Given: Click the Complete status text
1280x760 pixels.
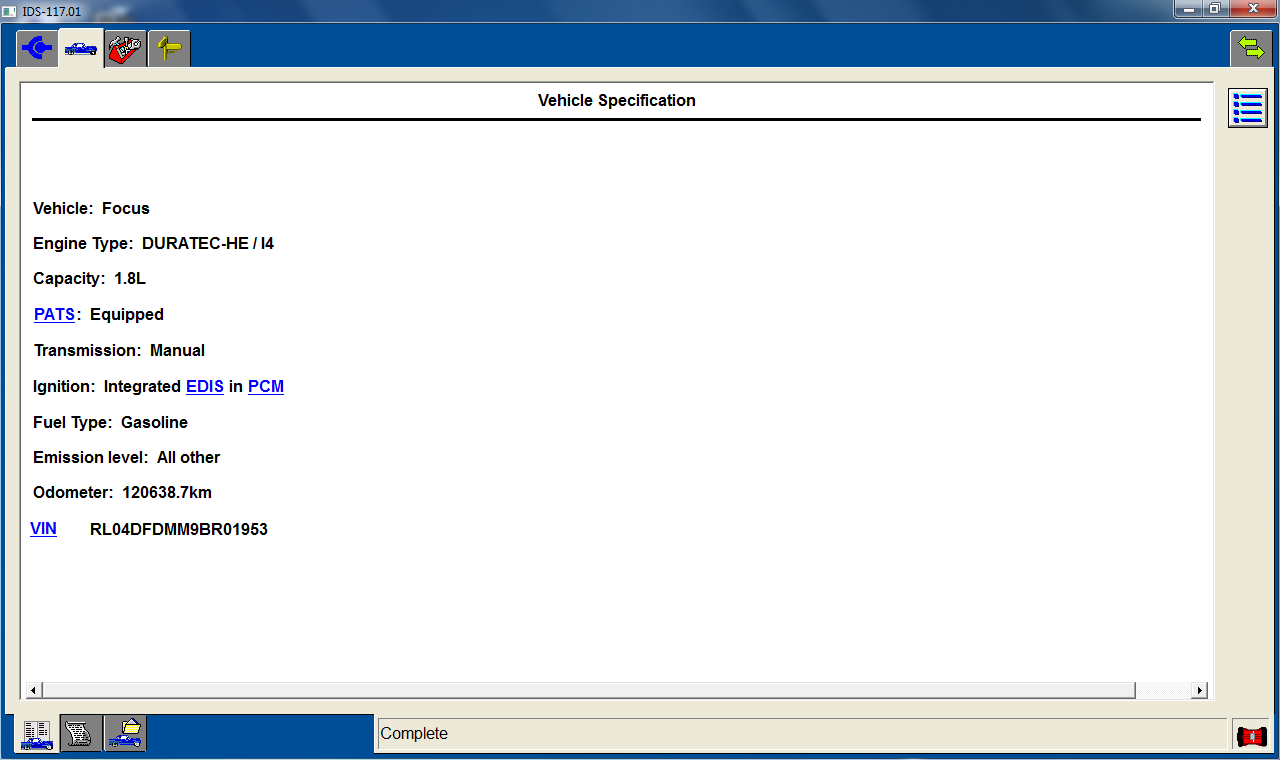Looking at the screenshot, I should [x=414, y=734].
